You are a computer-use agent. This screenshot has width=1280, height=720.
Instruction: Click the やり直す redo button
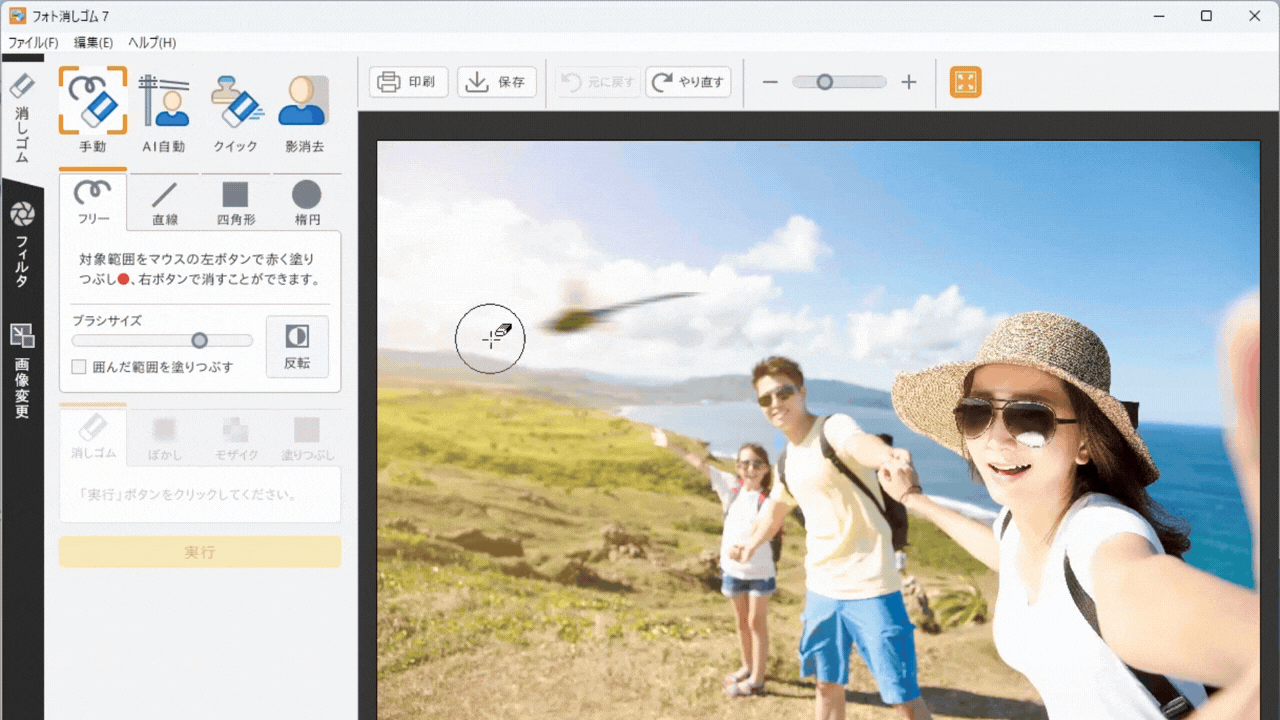click(x=688, y=82)
